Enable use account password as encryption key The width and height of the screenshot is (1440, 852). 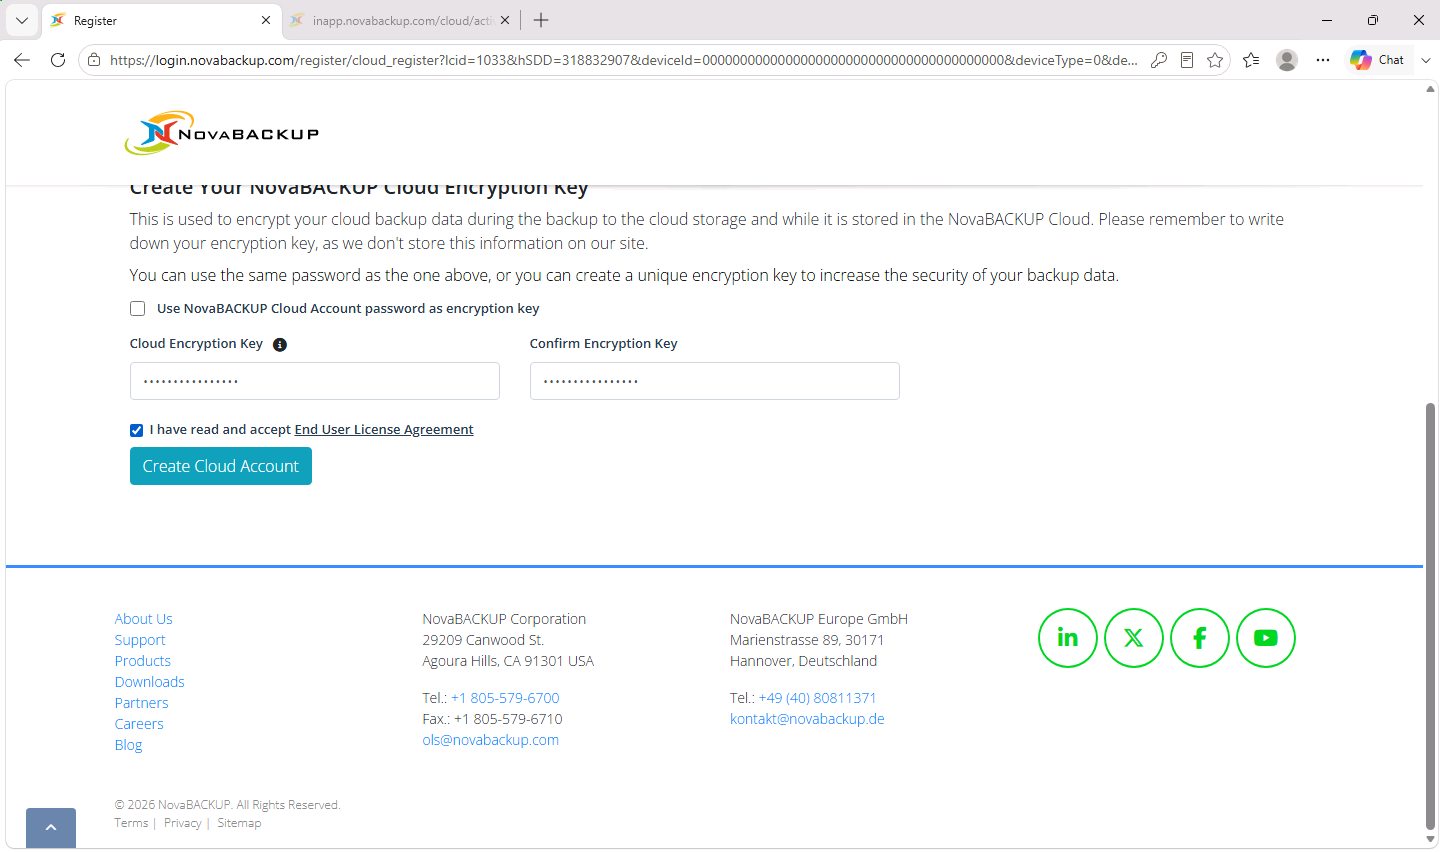point(138,309)
